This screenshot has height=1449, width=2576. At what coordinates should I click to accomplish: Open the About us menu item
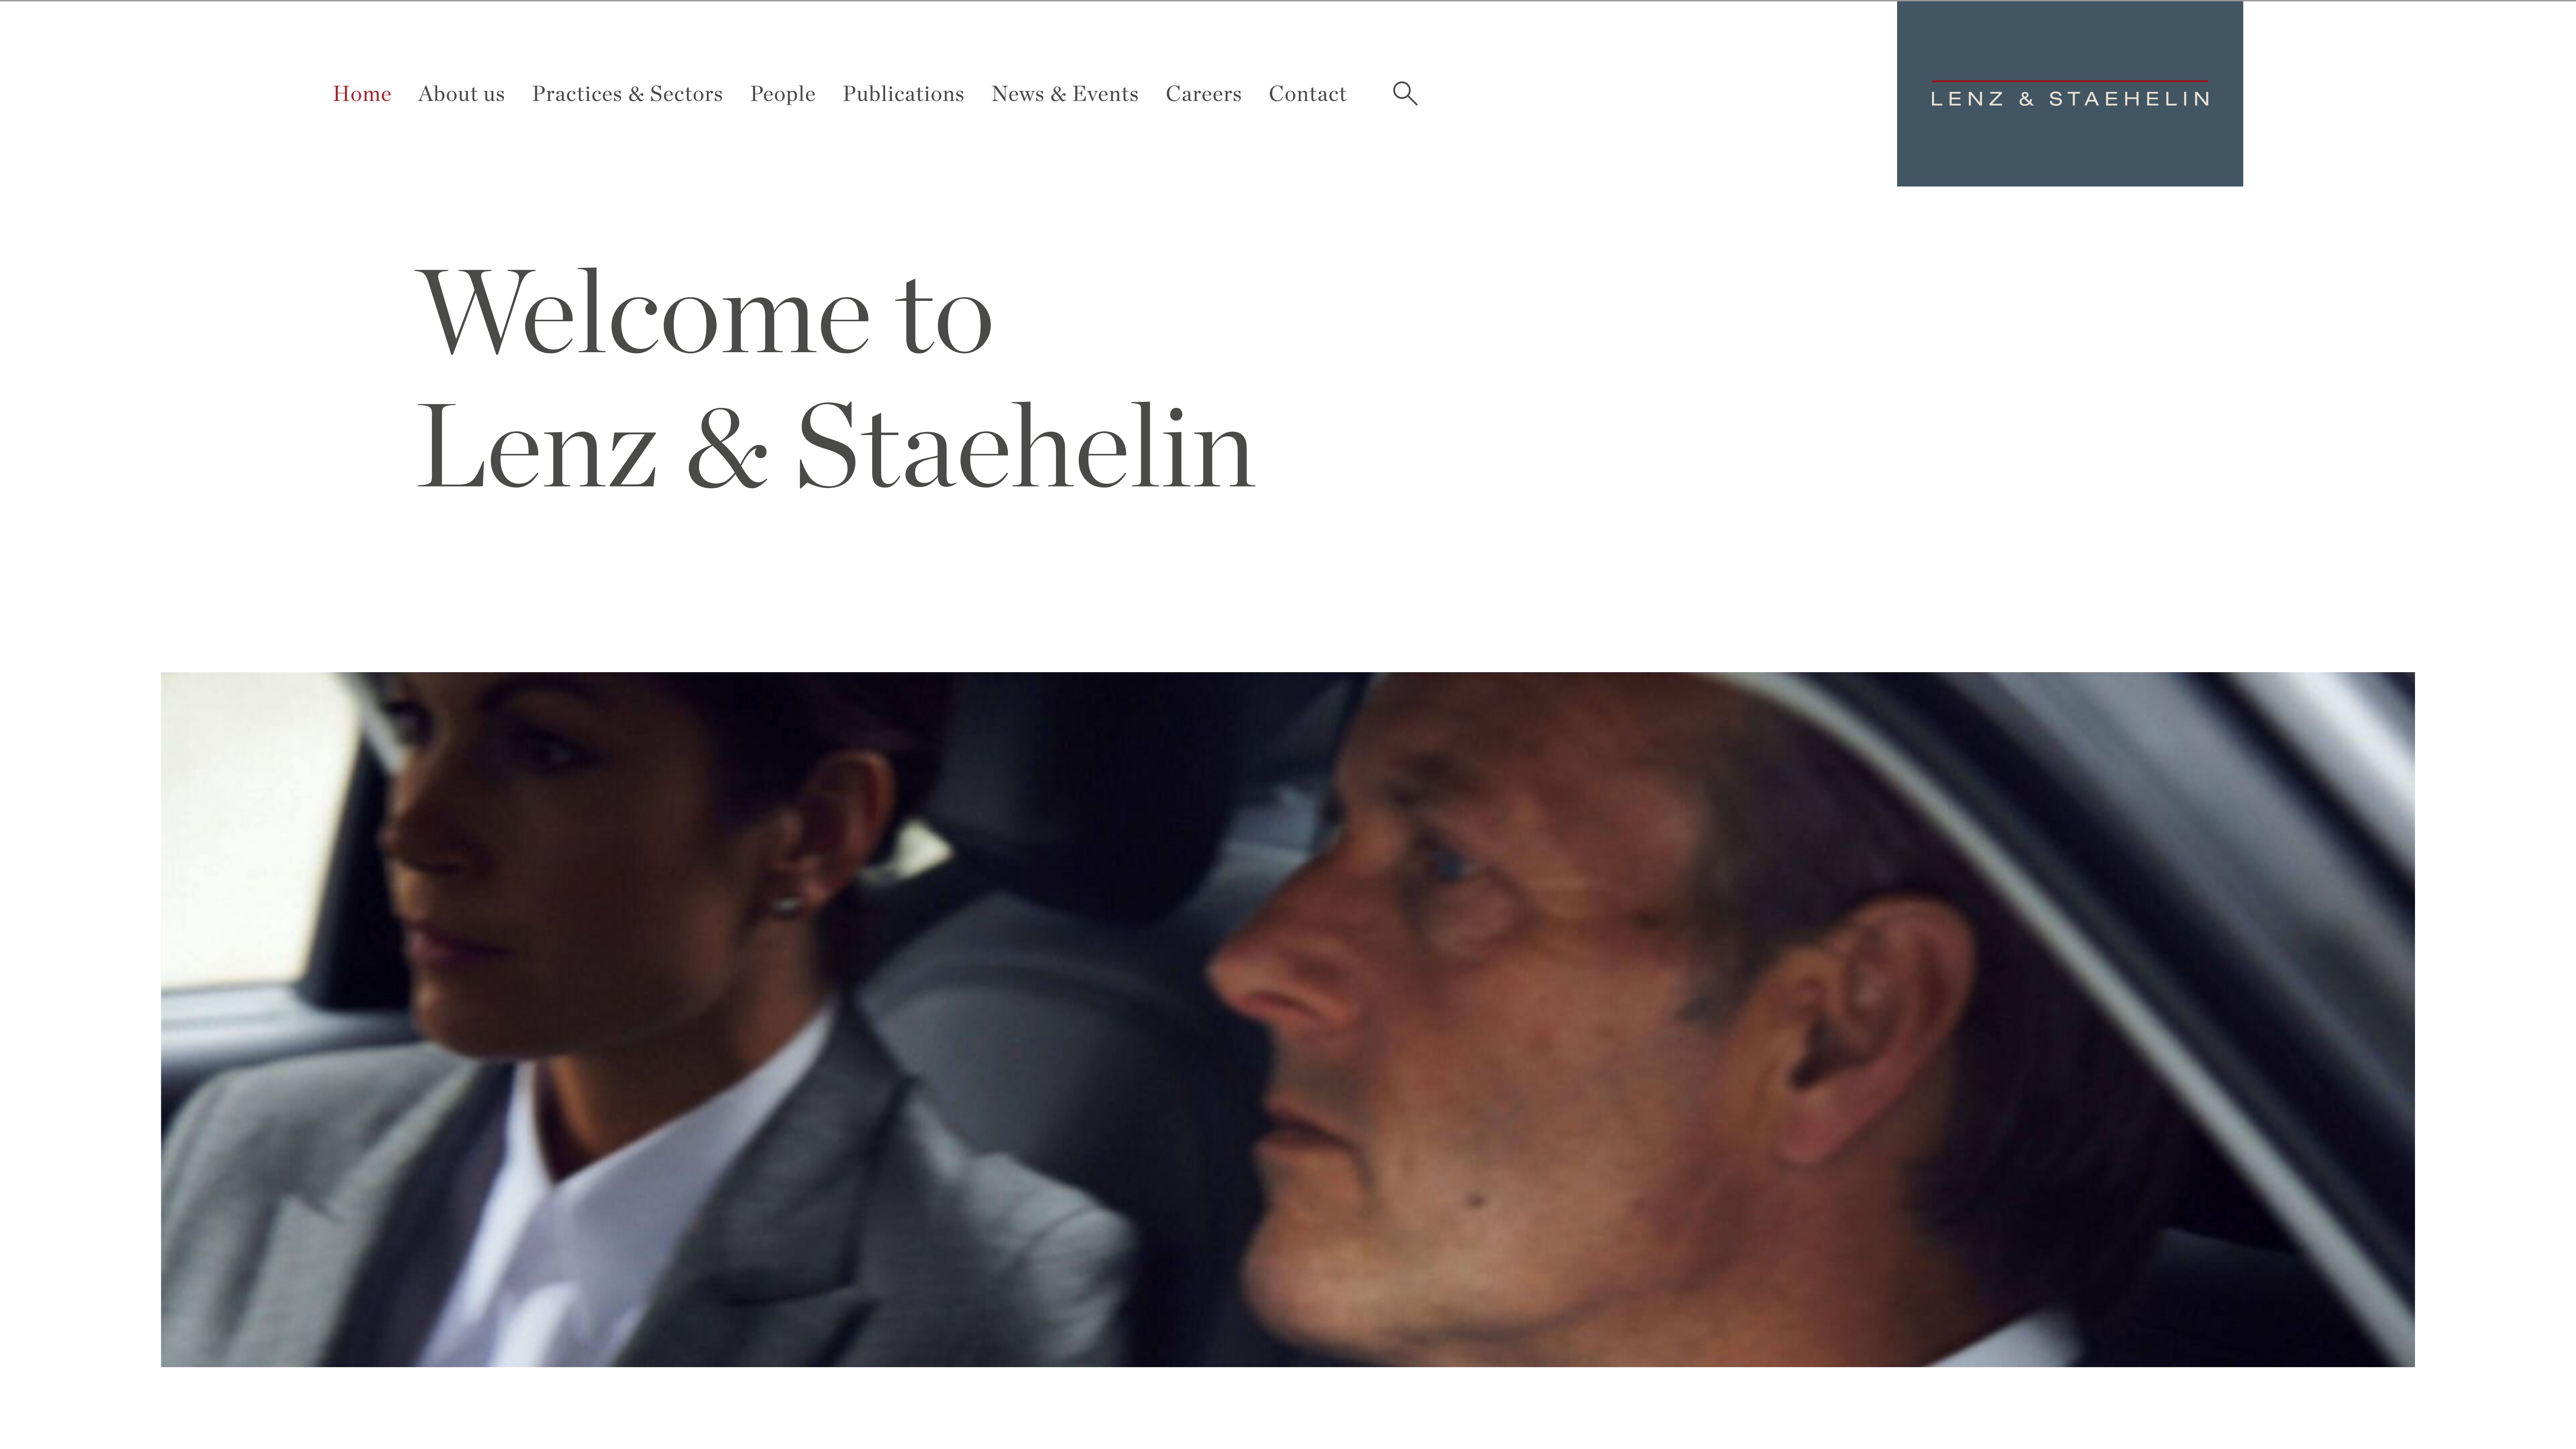(461, 94)
